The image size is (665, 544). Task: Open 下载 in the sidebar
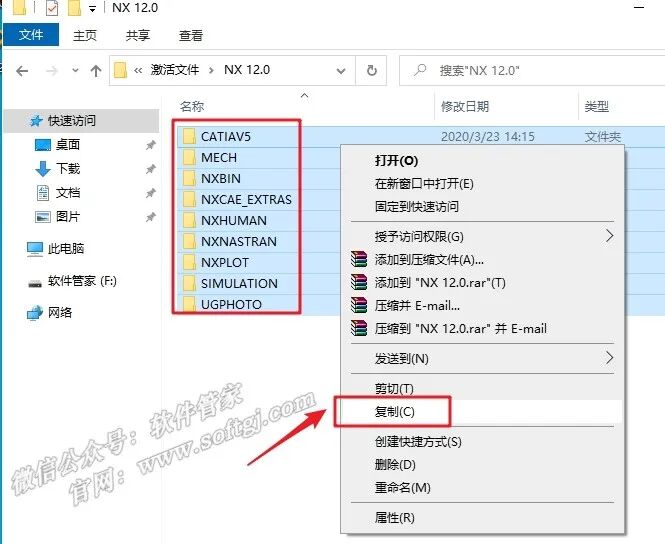pos(68,168)
